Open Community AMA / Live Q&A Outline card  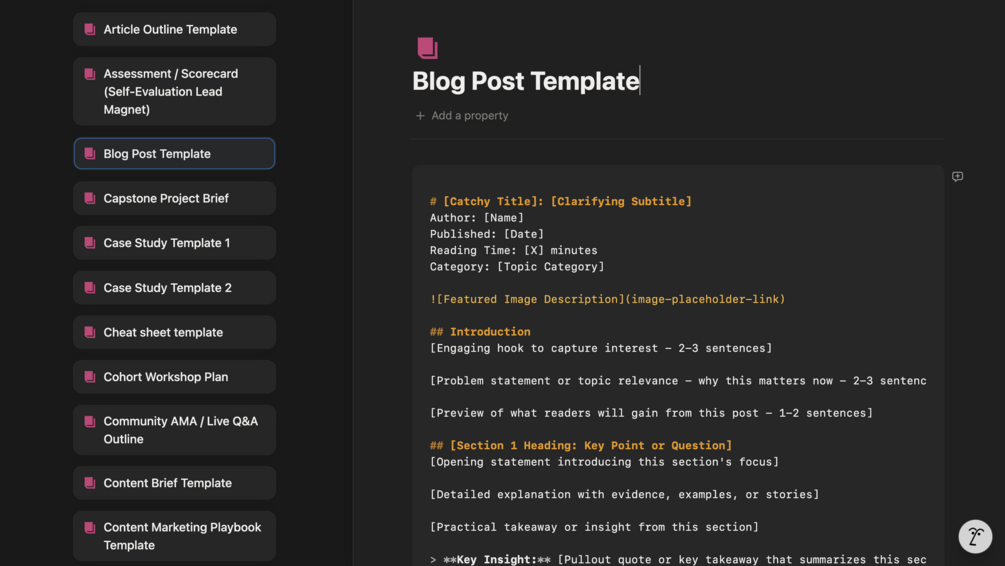pyautogui.click(x=174, y=430)
